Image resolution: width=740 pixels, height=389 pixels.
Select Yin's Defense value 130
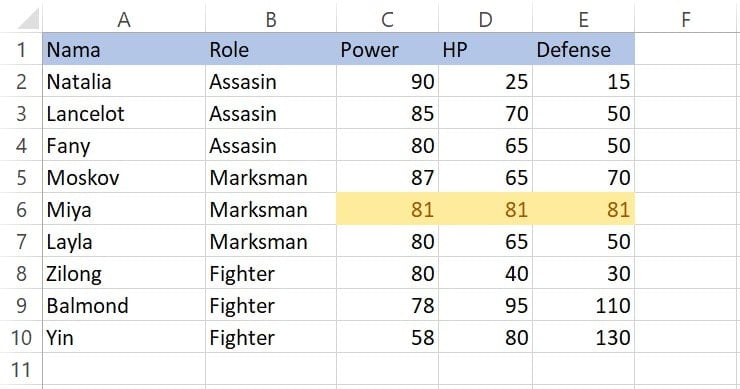583,338
